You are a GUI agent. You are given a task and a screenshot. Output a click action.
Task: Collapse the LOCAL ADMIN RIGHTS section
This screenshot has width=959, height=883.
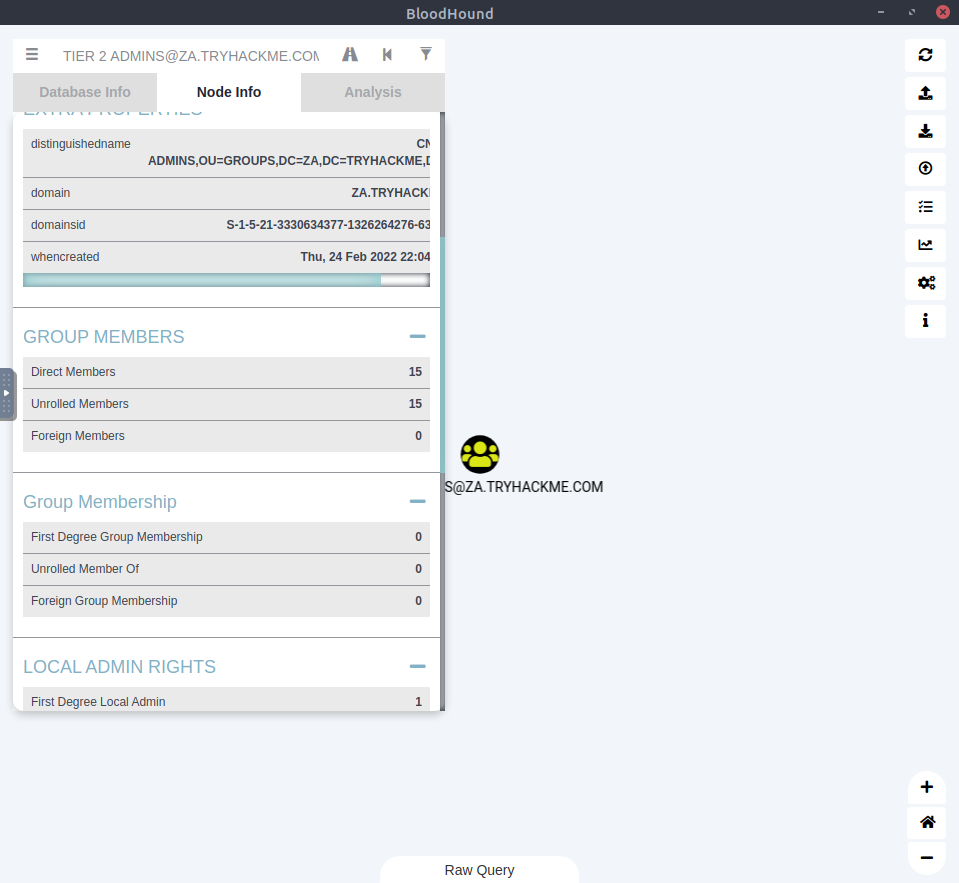tap(417, 667)
